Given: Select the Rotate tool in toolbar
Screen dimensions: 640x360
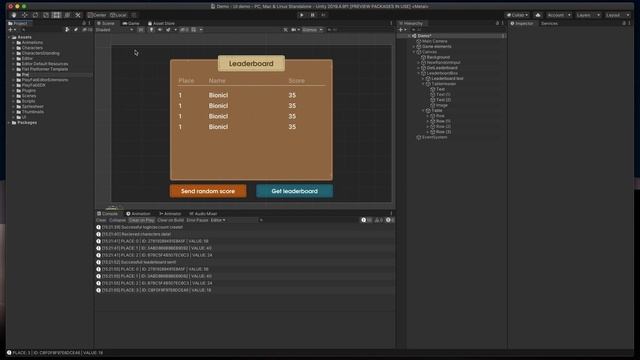Looking at the screenshot, I should tap(35, 15).
